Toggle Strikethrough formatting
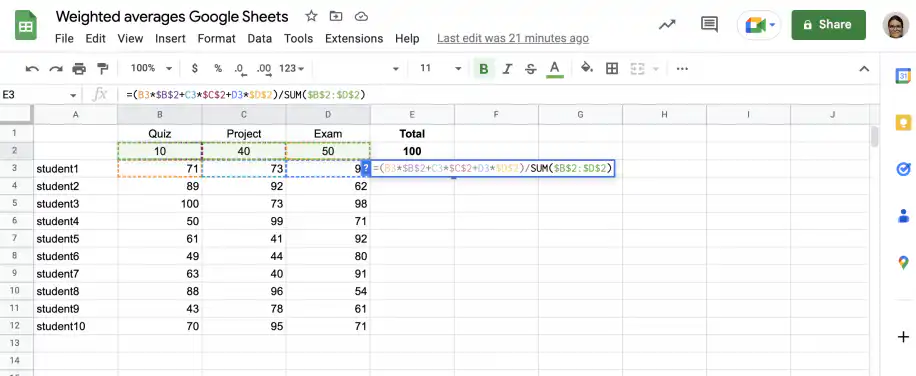This screenshot has height=376, width=916. coord(530,69)
